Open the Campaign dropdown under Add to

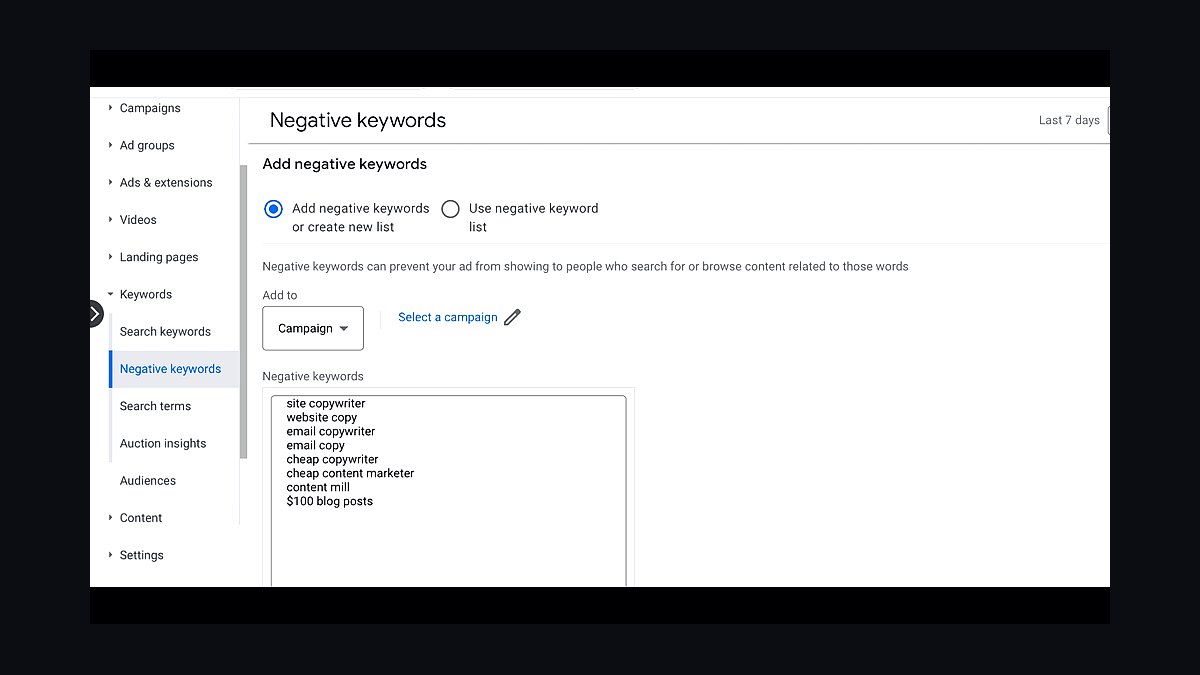313,328
